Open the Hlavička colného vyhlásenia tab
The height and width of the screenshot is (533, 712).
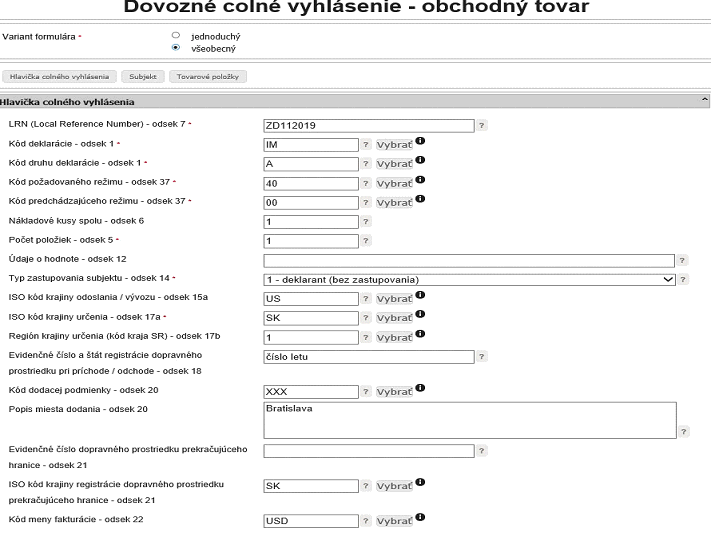59,77
